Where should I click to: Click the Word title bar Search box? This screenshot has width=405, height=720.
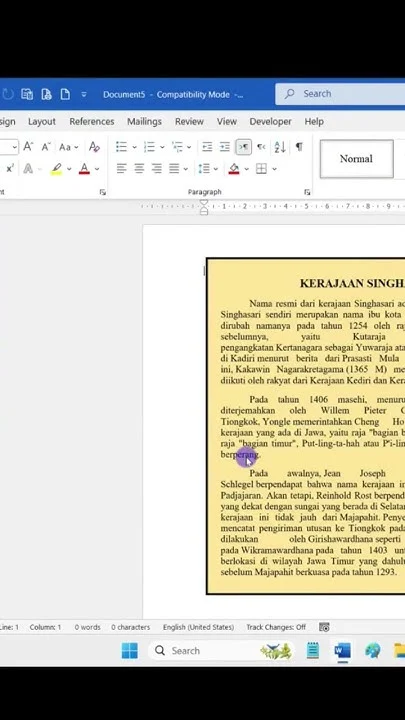340,94
